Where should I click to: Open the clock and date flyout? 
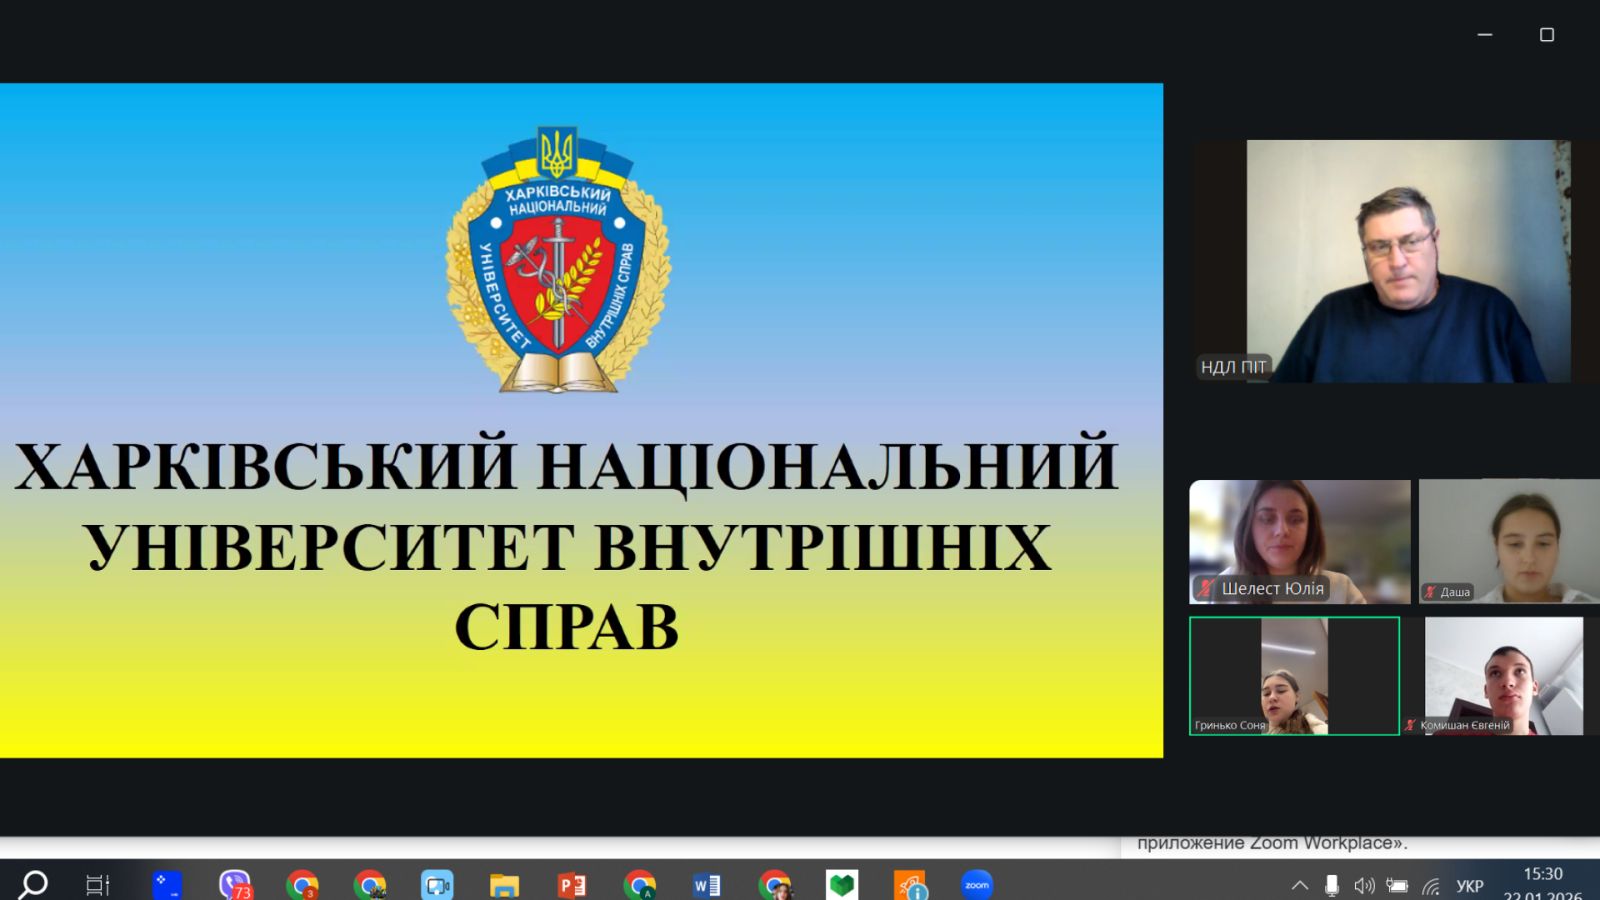pos(1542,884)
